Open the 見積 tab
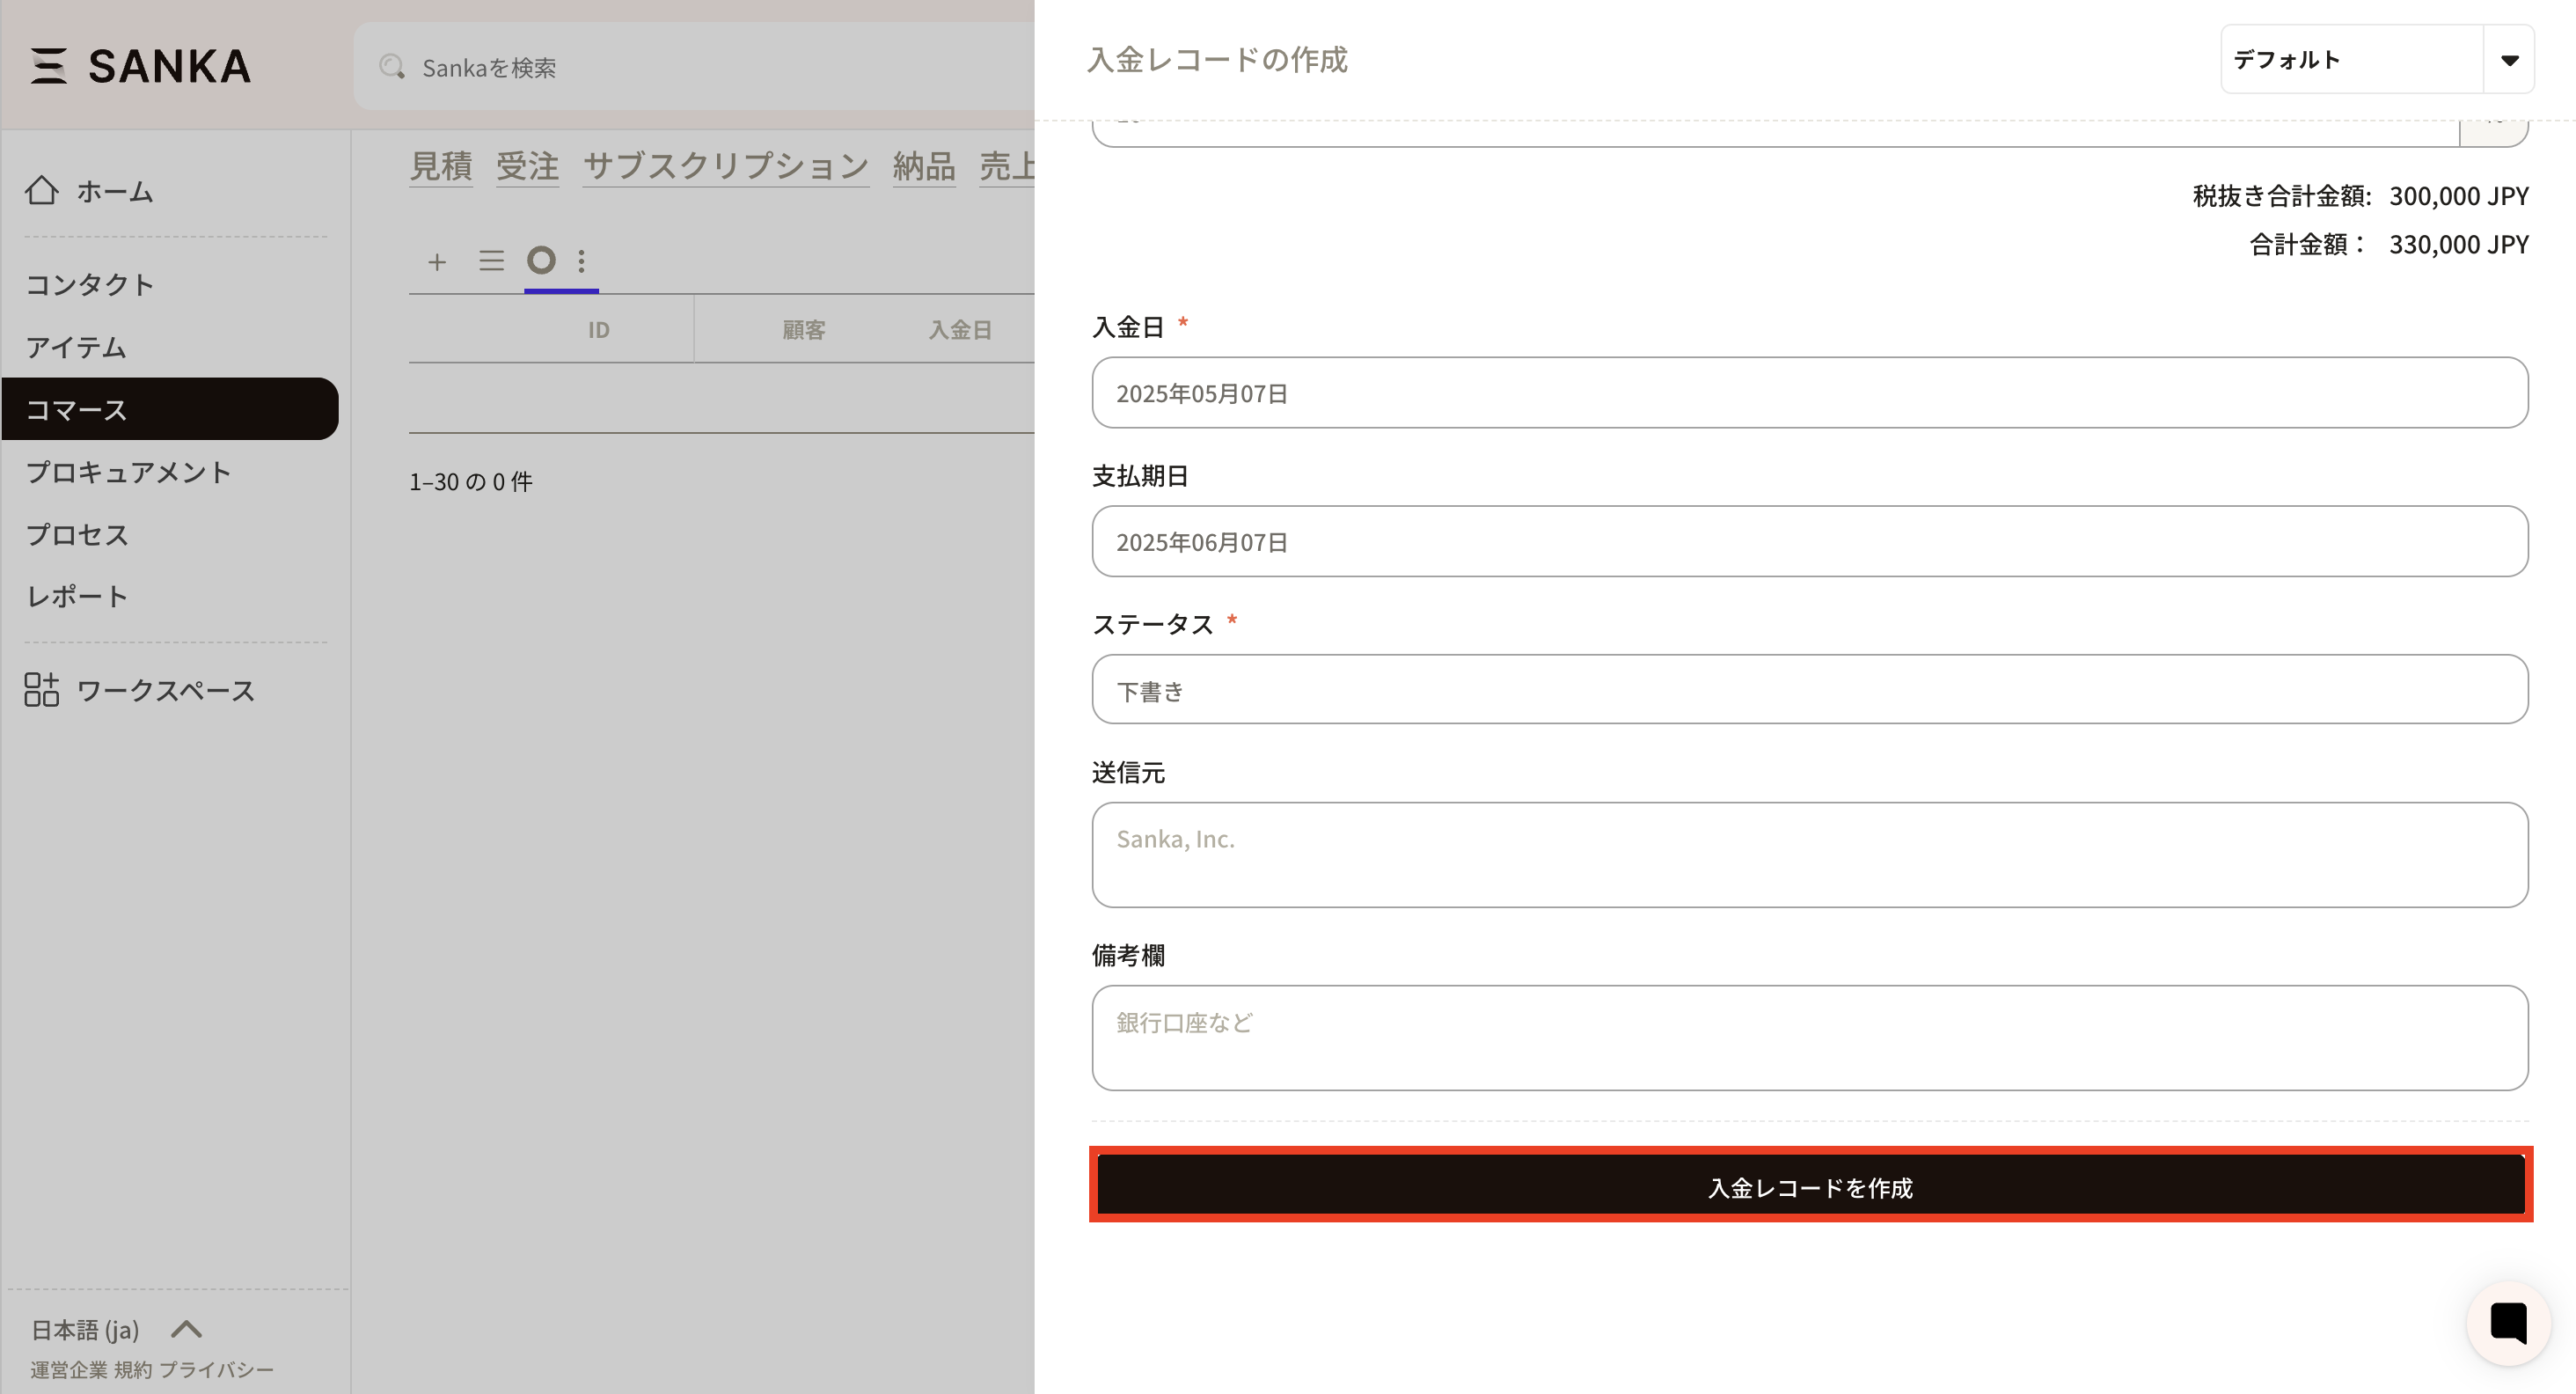The width and height of the screenshot is (2576, 1394). point(441,166)
